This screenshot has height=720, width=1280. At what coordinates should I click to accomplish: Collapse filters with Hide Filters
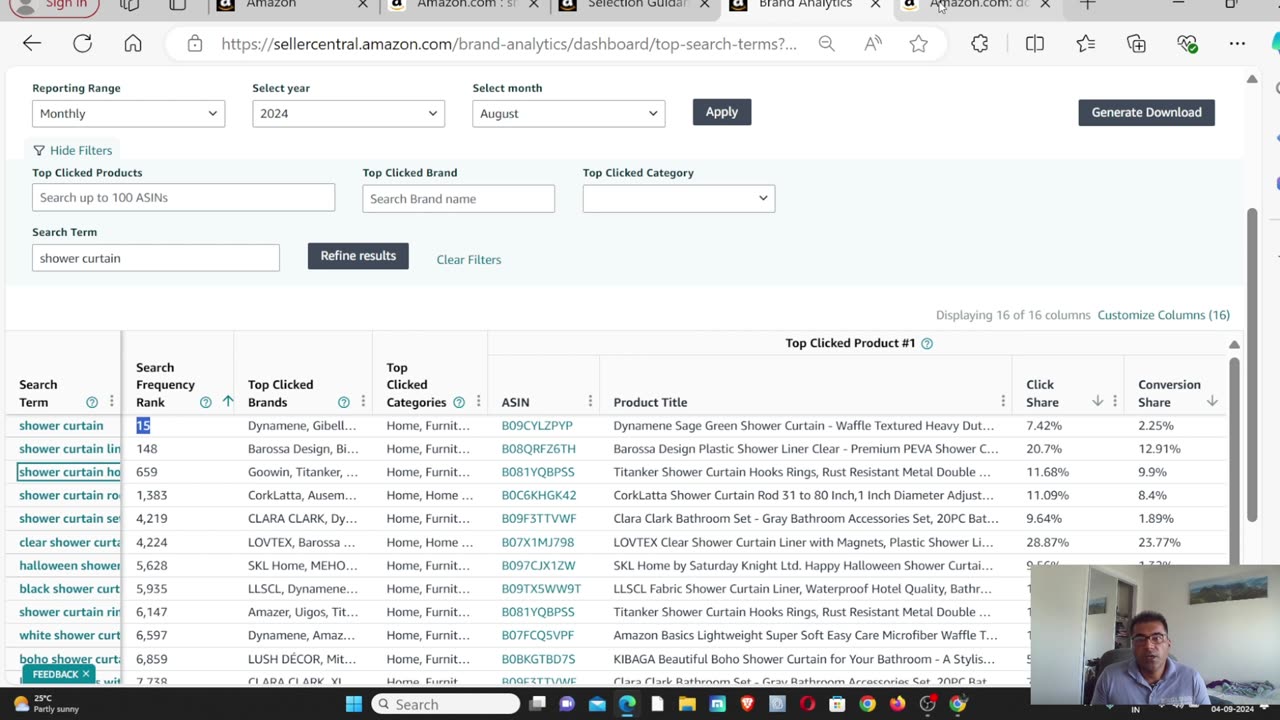pyautogui.click(x=72, y=150)
